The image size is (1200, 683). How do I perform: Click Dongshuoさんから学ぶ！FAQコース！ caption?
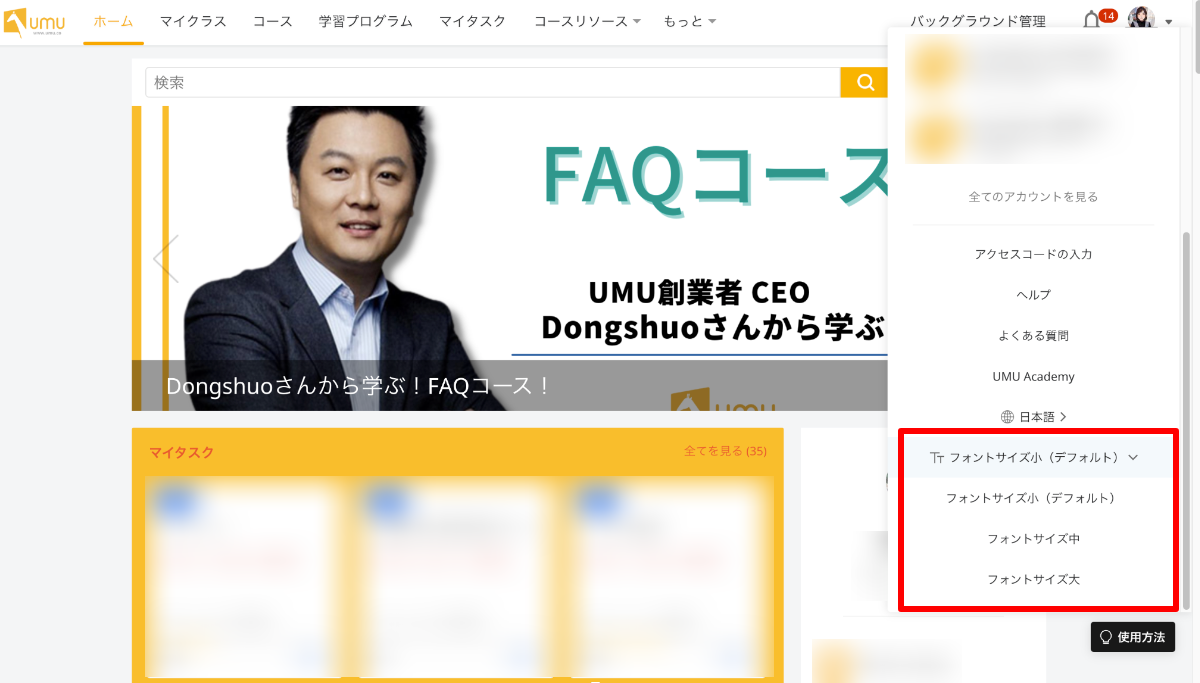pos(358,386)
